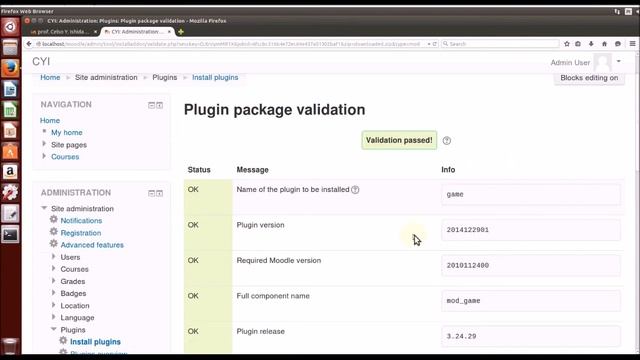Click Install plugins breadcrumb link
640x360 pixels.
click(x=215, y=78)
